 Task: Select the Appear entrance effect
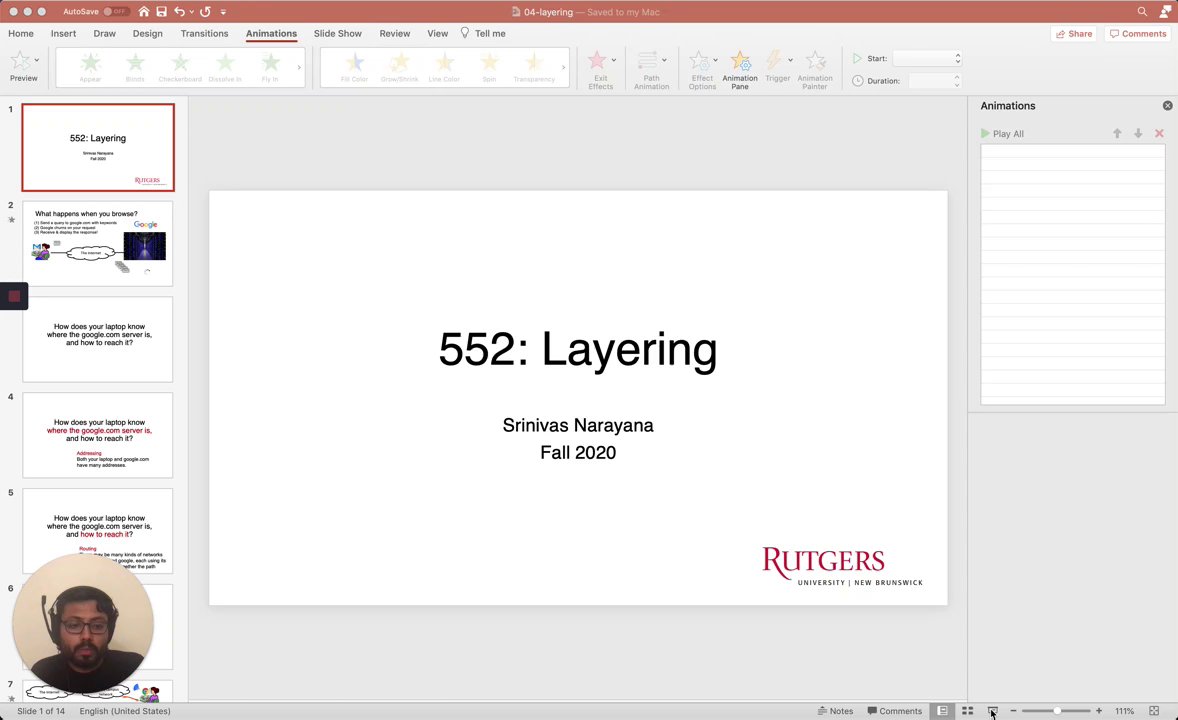point(90,67)
